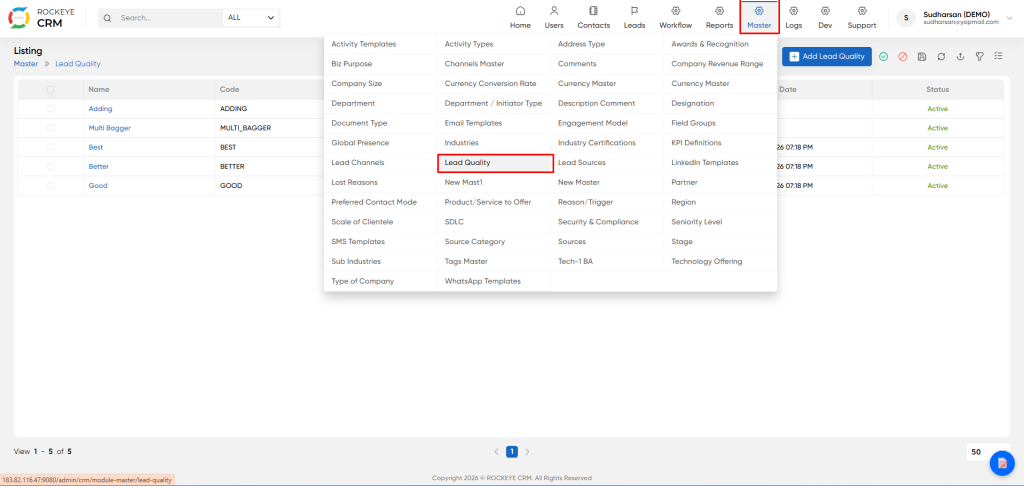This screenshot has width=1024, height=486.
Task: Open the Support section
Action: tap(861, 18)
